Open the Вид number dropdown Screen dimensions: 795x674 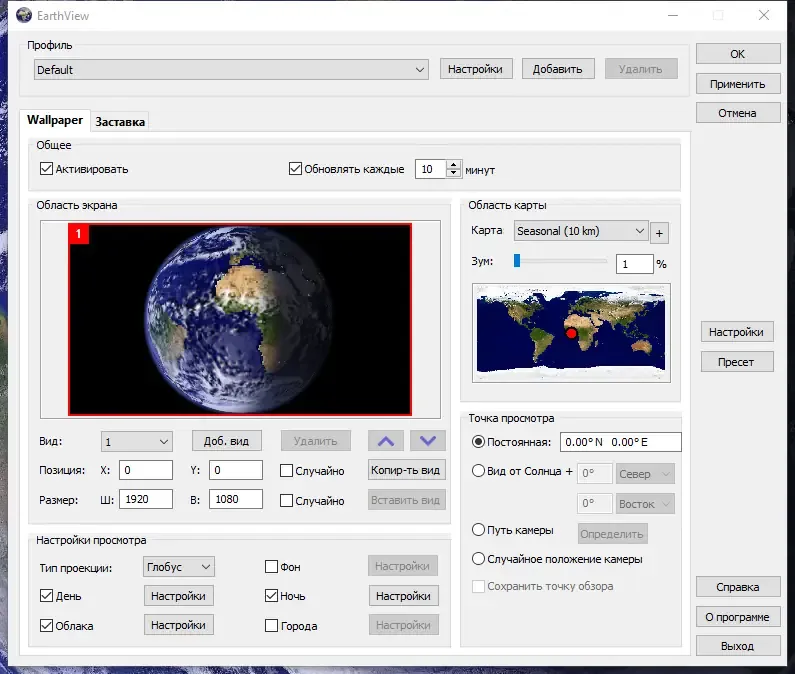(x=136, y=441)
